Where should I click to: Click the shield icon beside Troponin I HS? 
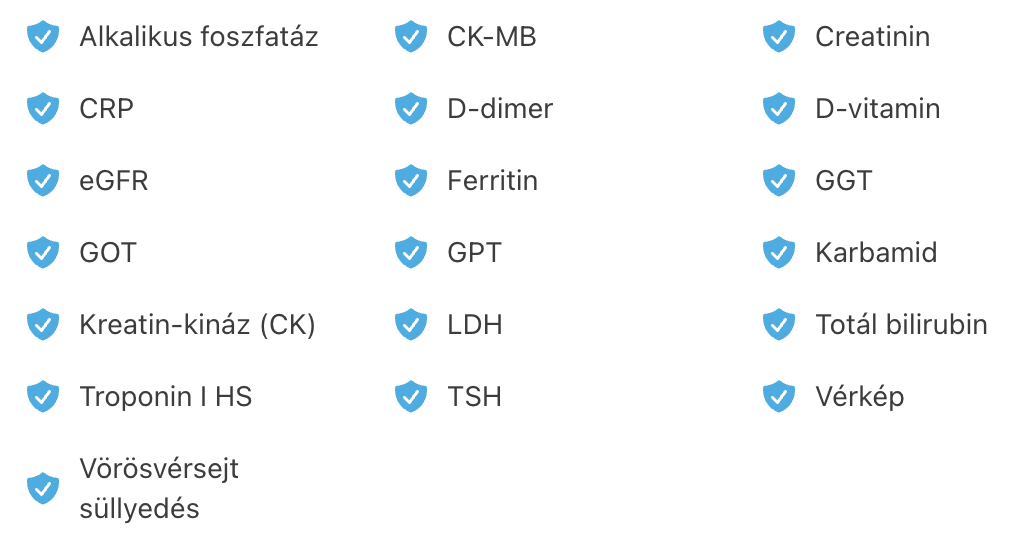pyautogui.click(x=43, y=397)
